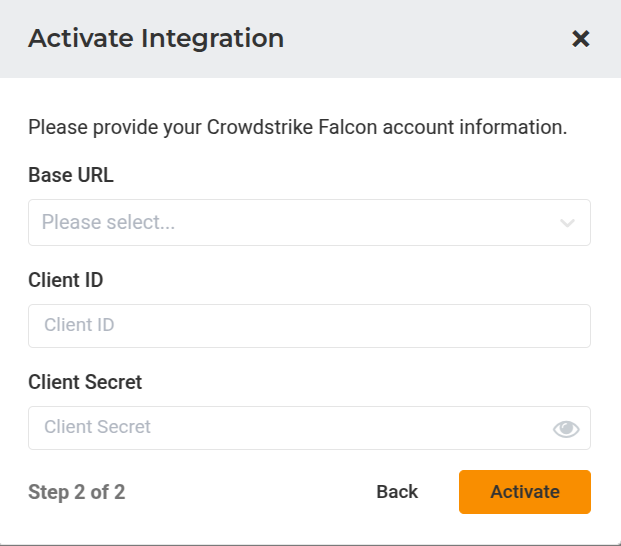The height and width of the screenshot is (546, 621).
Task: Close the Activate Integration dialog
Action: click(x=580, y=39)
